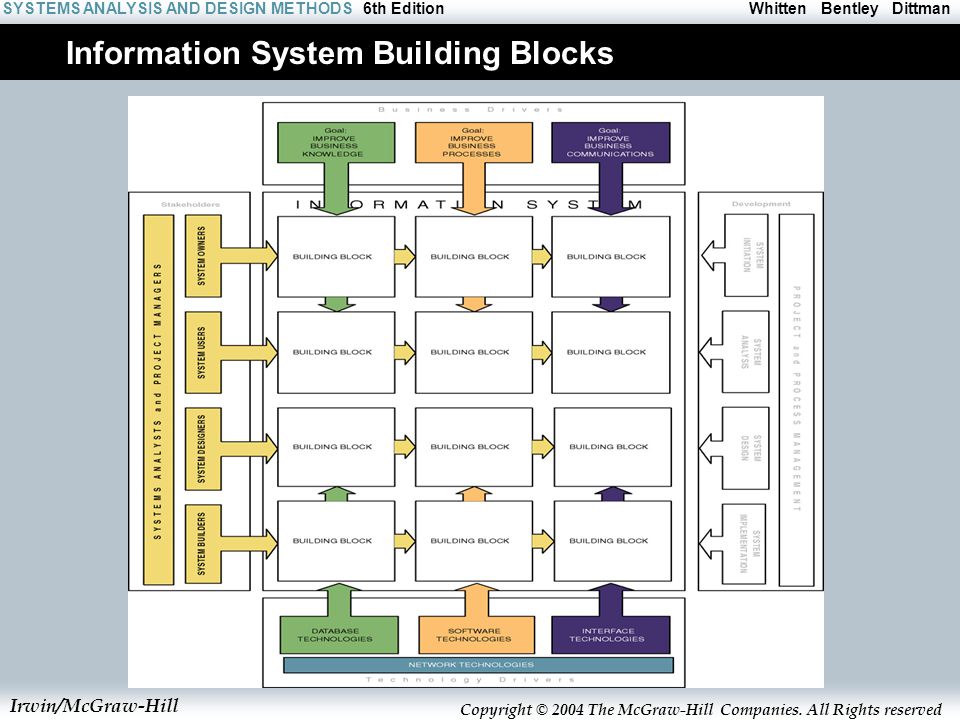Click 'Project and Process Management' vertical bar

(797, 400)
